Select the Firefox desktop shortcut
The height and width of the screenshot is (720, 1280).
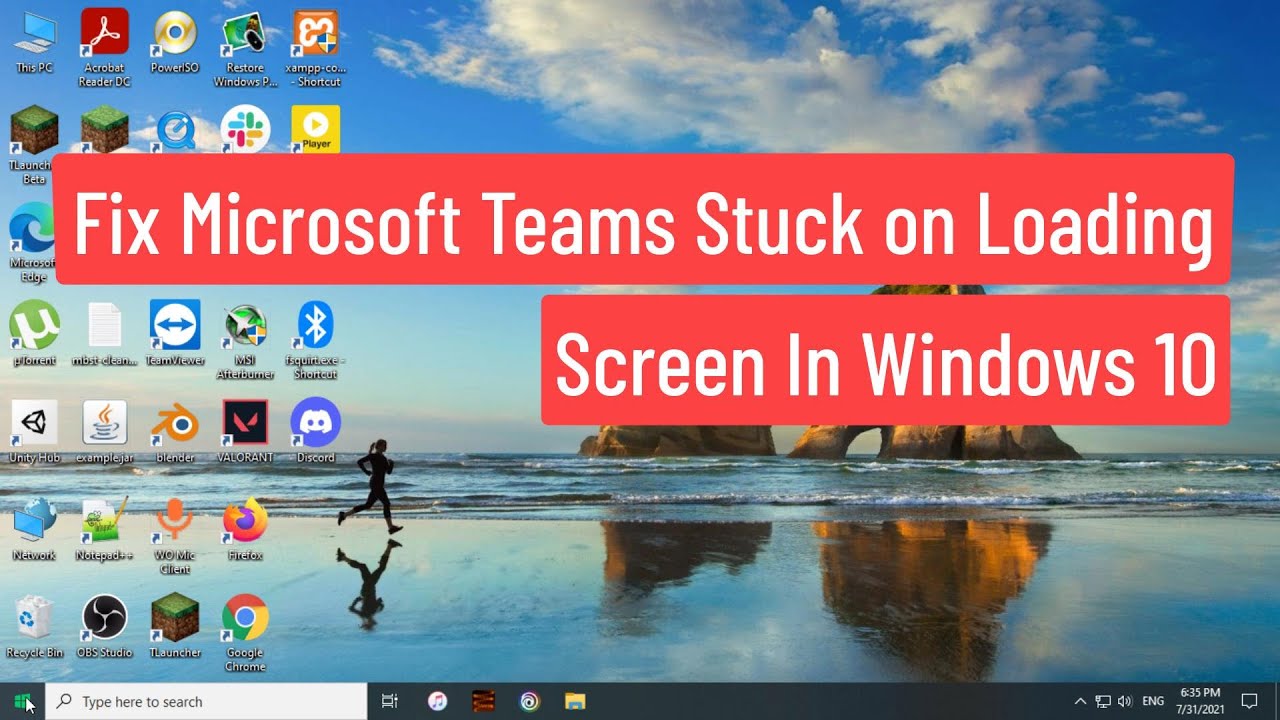click(245, 529)
